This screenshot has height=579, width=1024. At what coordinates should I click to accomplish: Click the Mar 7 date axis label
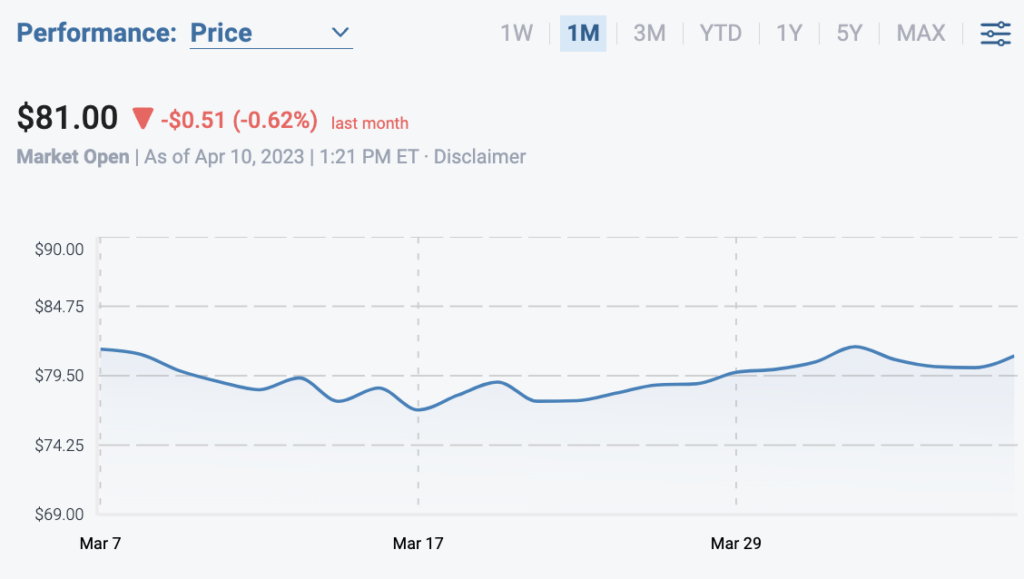pos(100,544)
